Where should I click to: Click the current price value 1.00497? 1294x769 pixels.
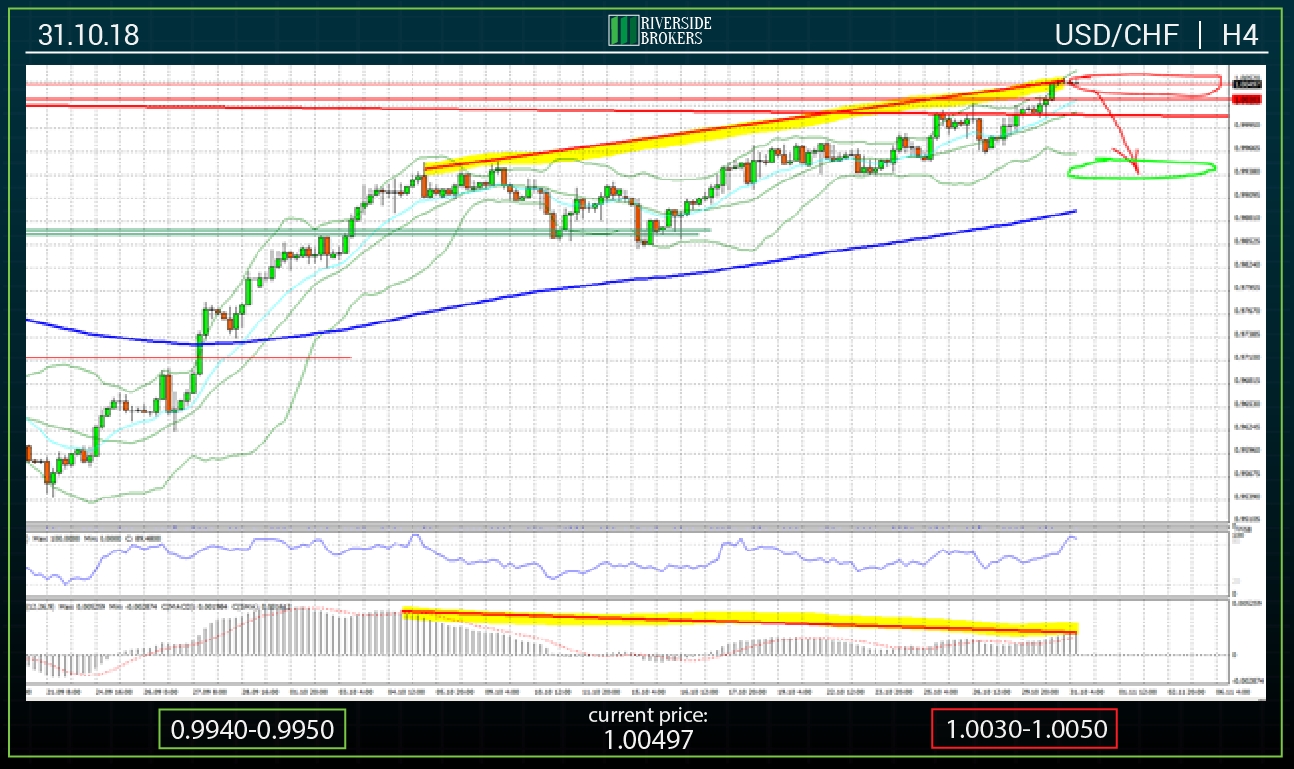[646, 740]
